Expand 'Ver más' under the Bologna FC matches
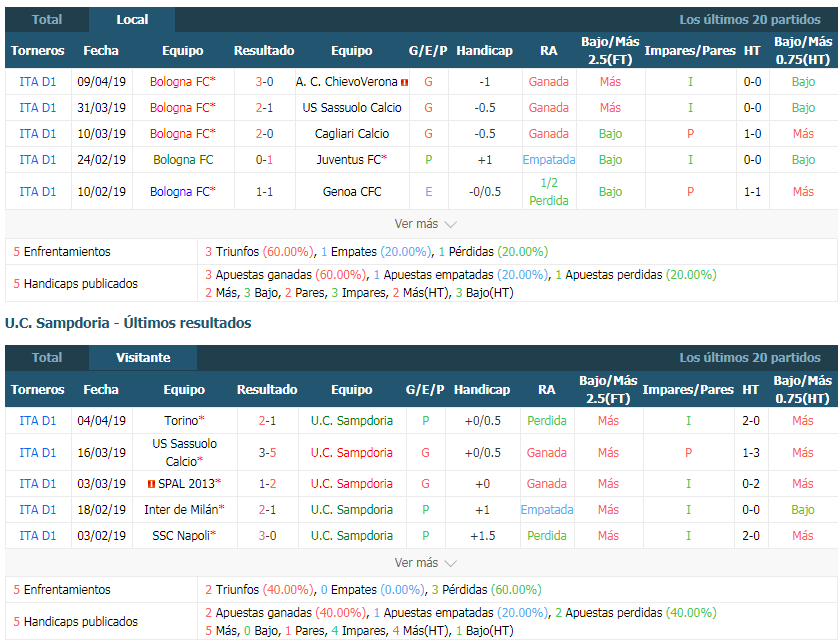838x641 pixels. click(x=425, y=224)
